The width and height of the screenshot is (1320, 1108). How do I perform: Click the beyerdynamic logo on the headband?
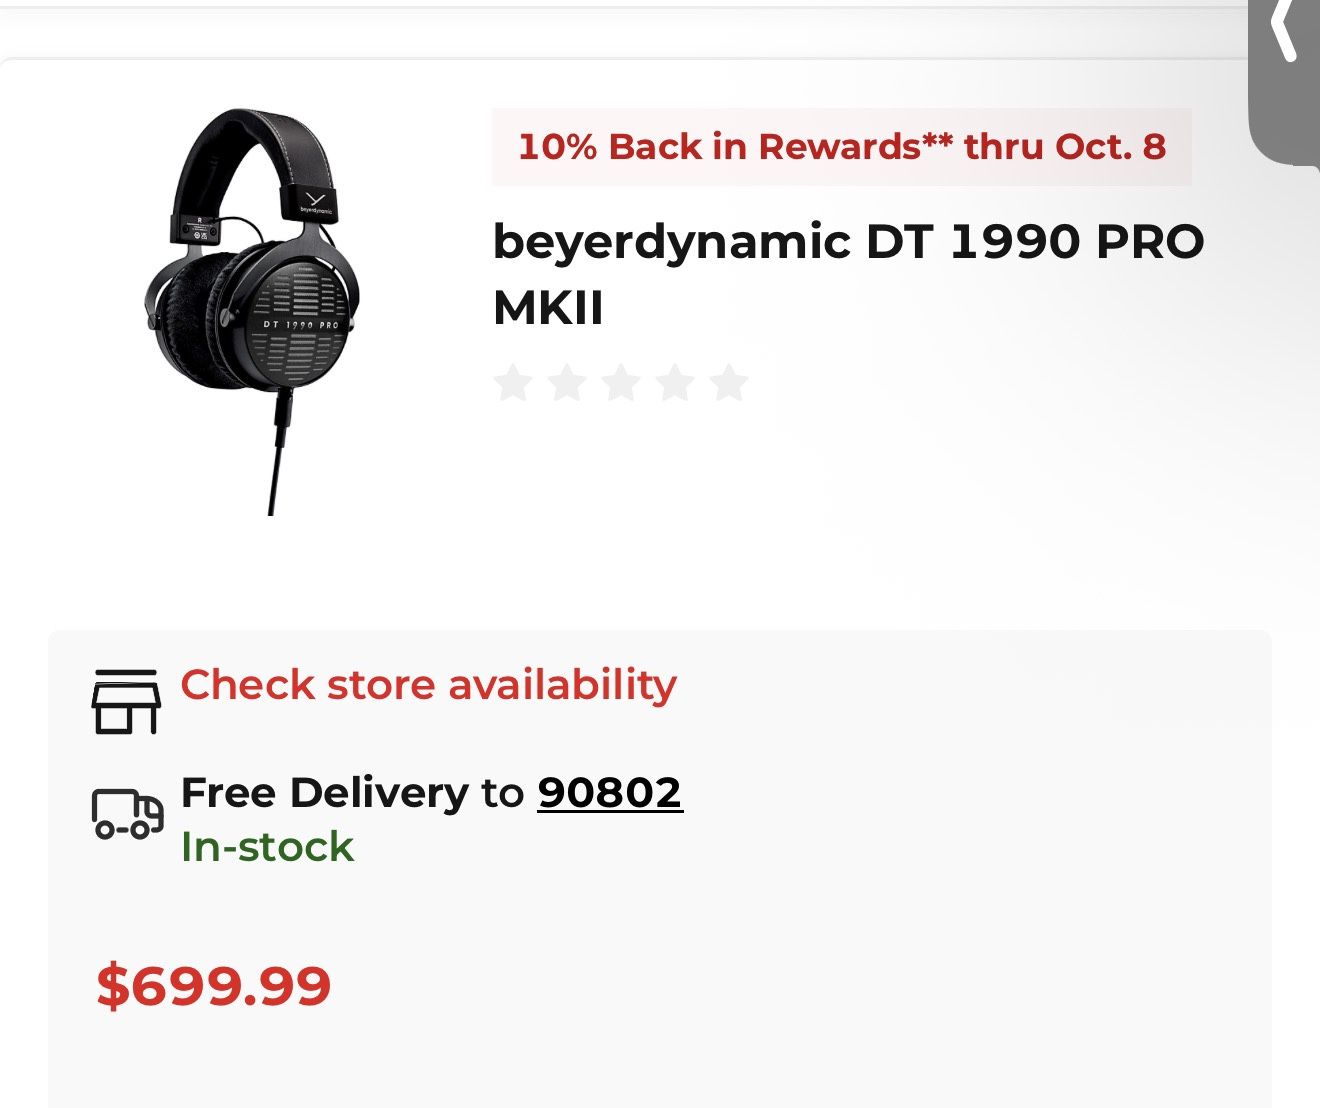click(316, 206)
